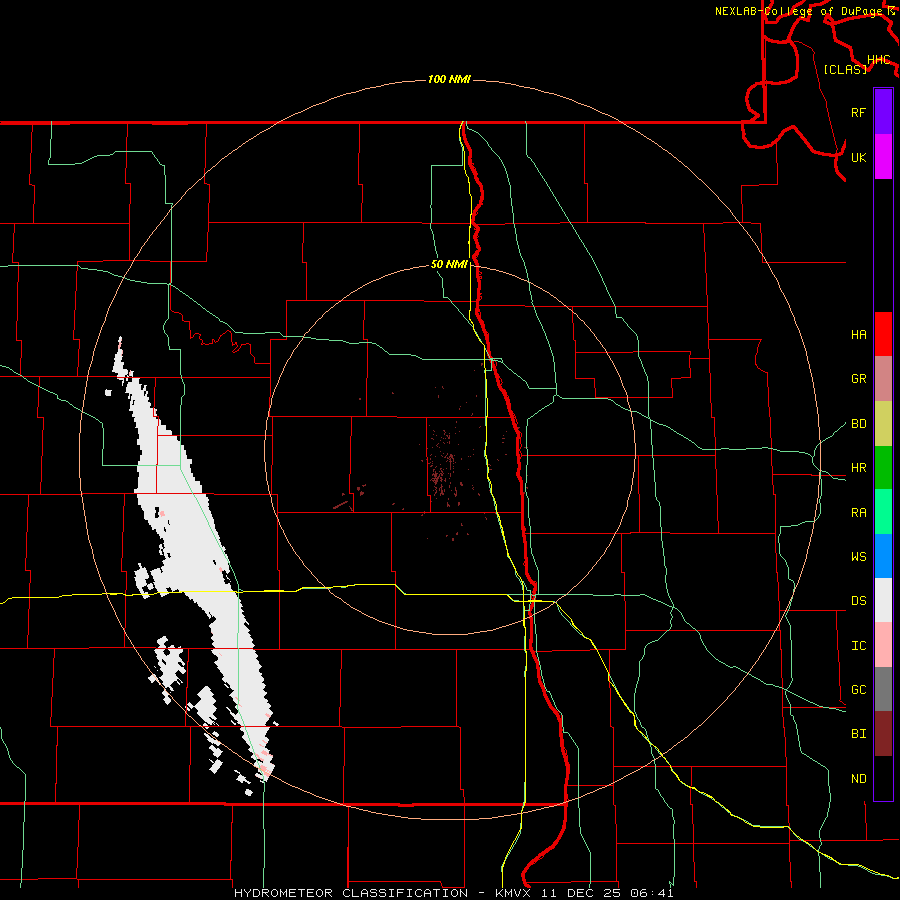This screenshot has height=900, width=900.
Task: Click the magenta UK legend swatch
Action: coord(883,157)
